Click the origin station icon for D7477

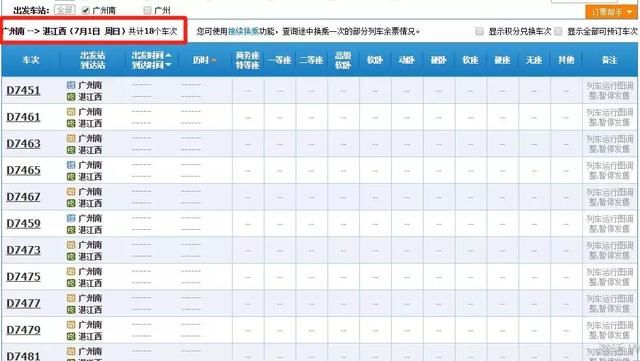(71, 298)
